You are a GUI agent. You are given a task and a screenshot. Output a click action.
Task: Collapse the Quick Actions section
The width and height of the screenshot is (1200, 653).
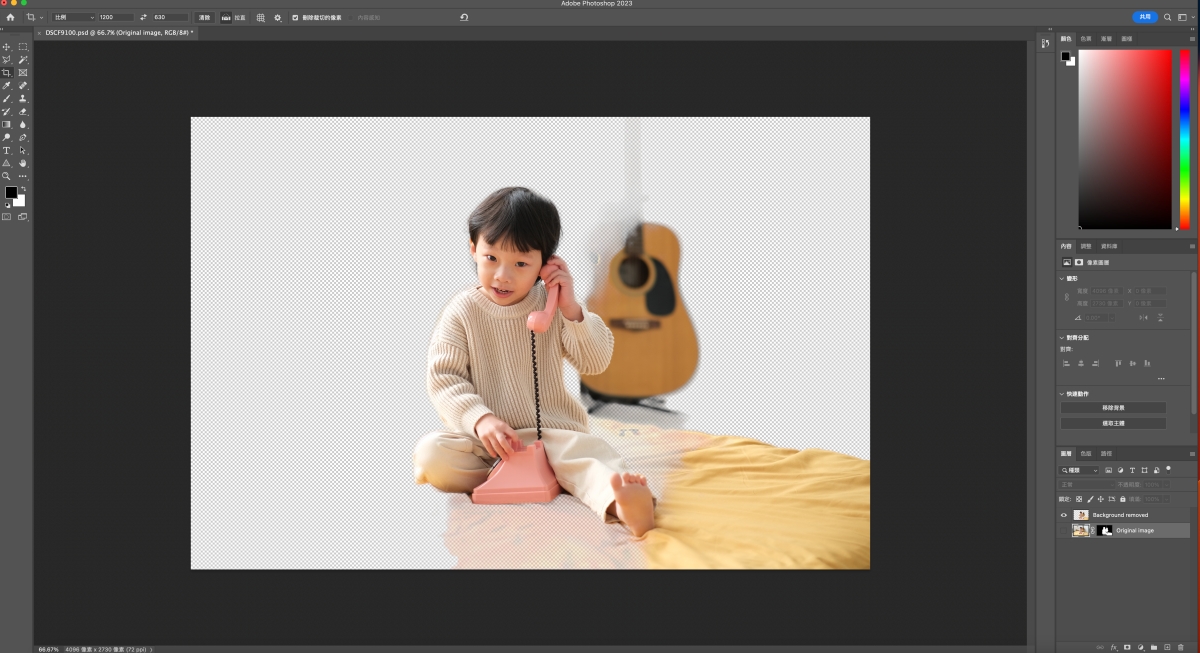[1062, 394]
